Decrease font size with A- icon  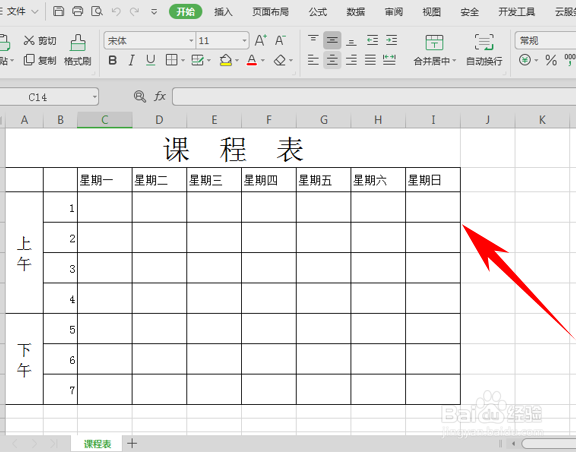[280, 40]
